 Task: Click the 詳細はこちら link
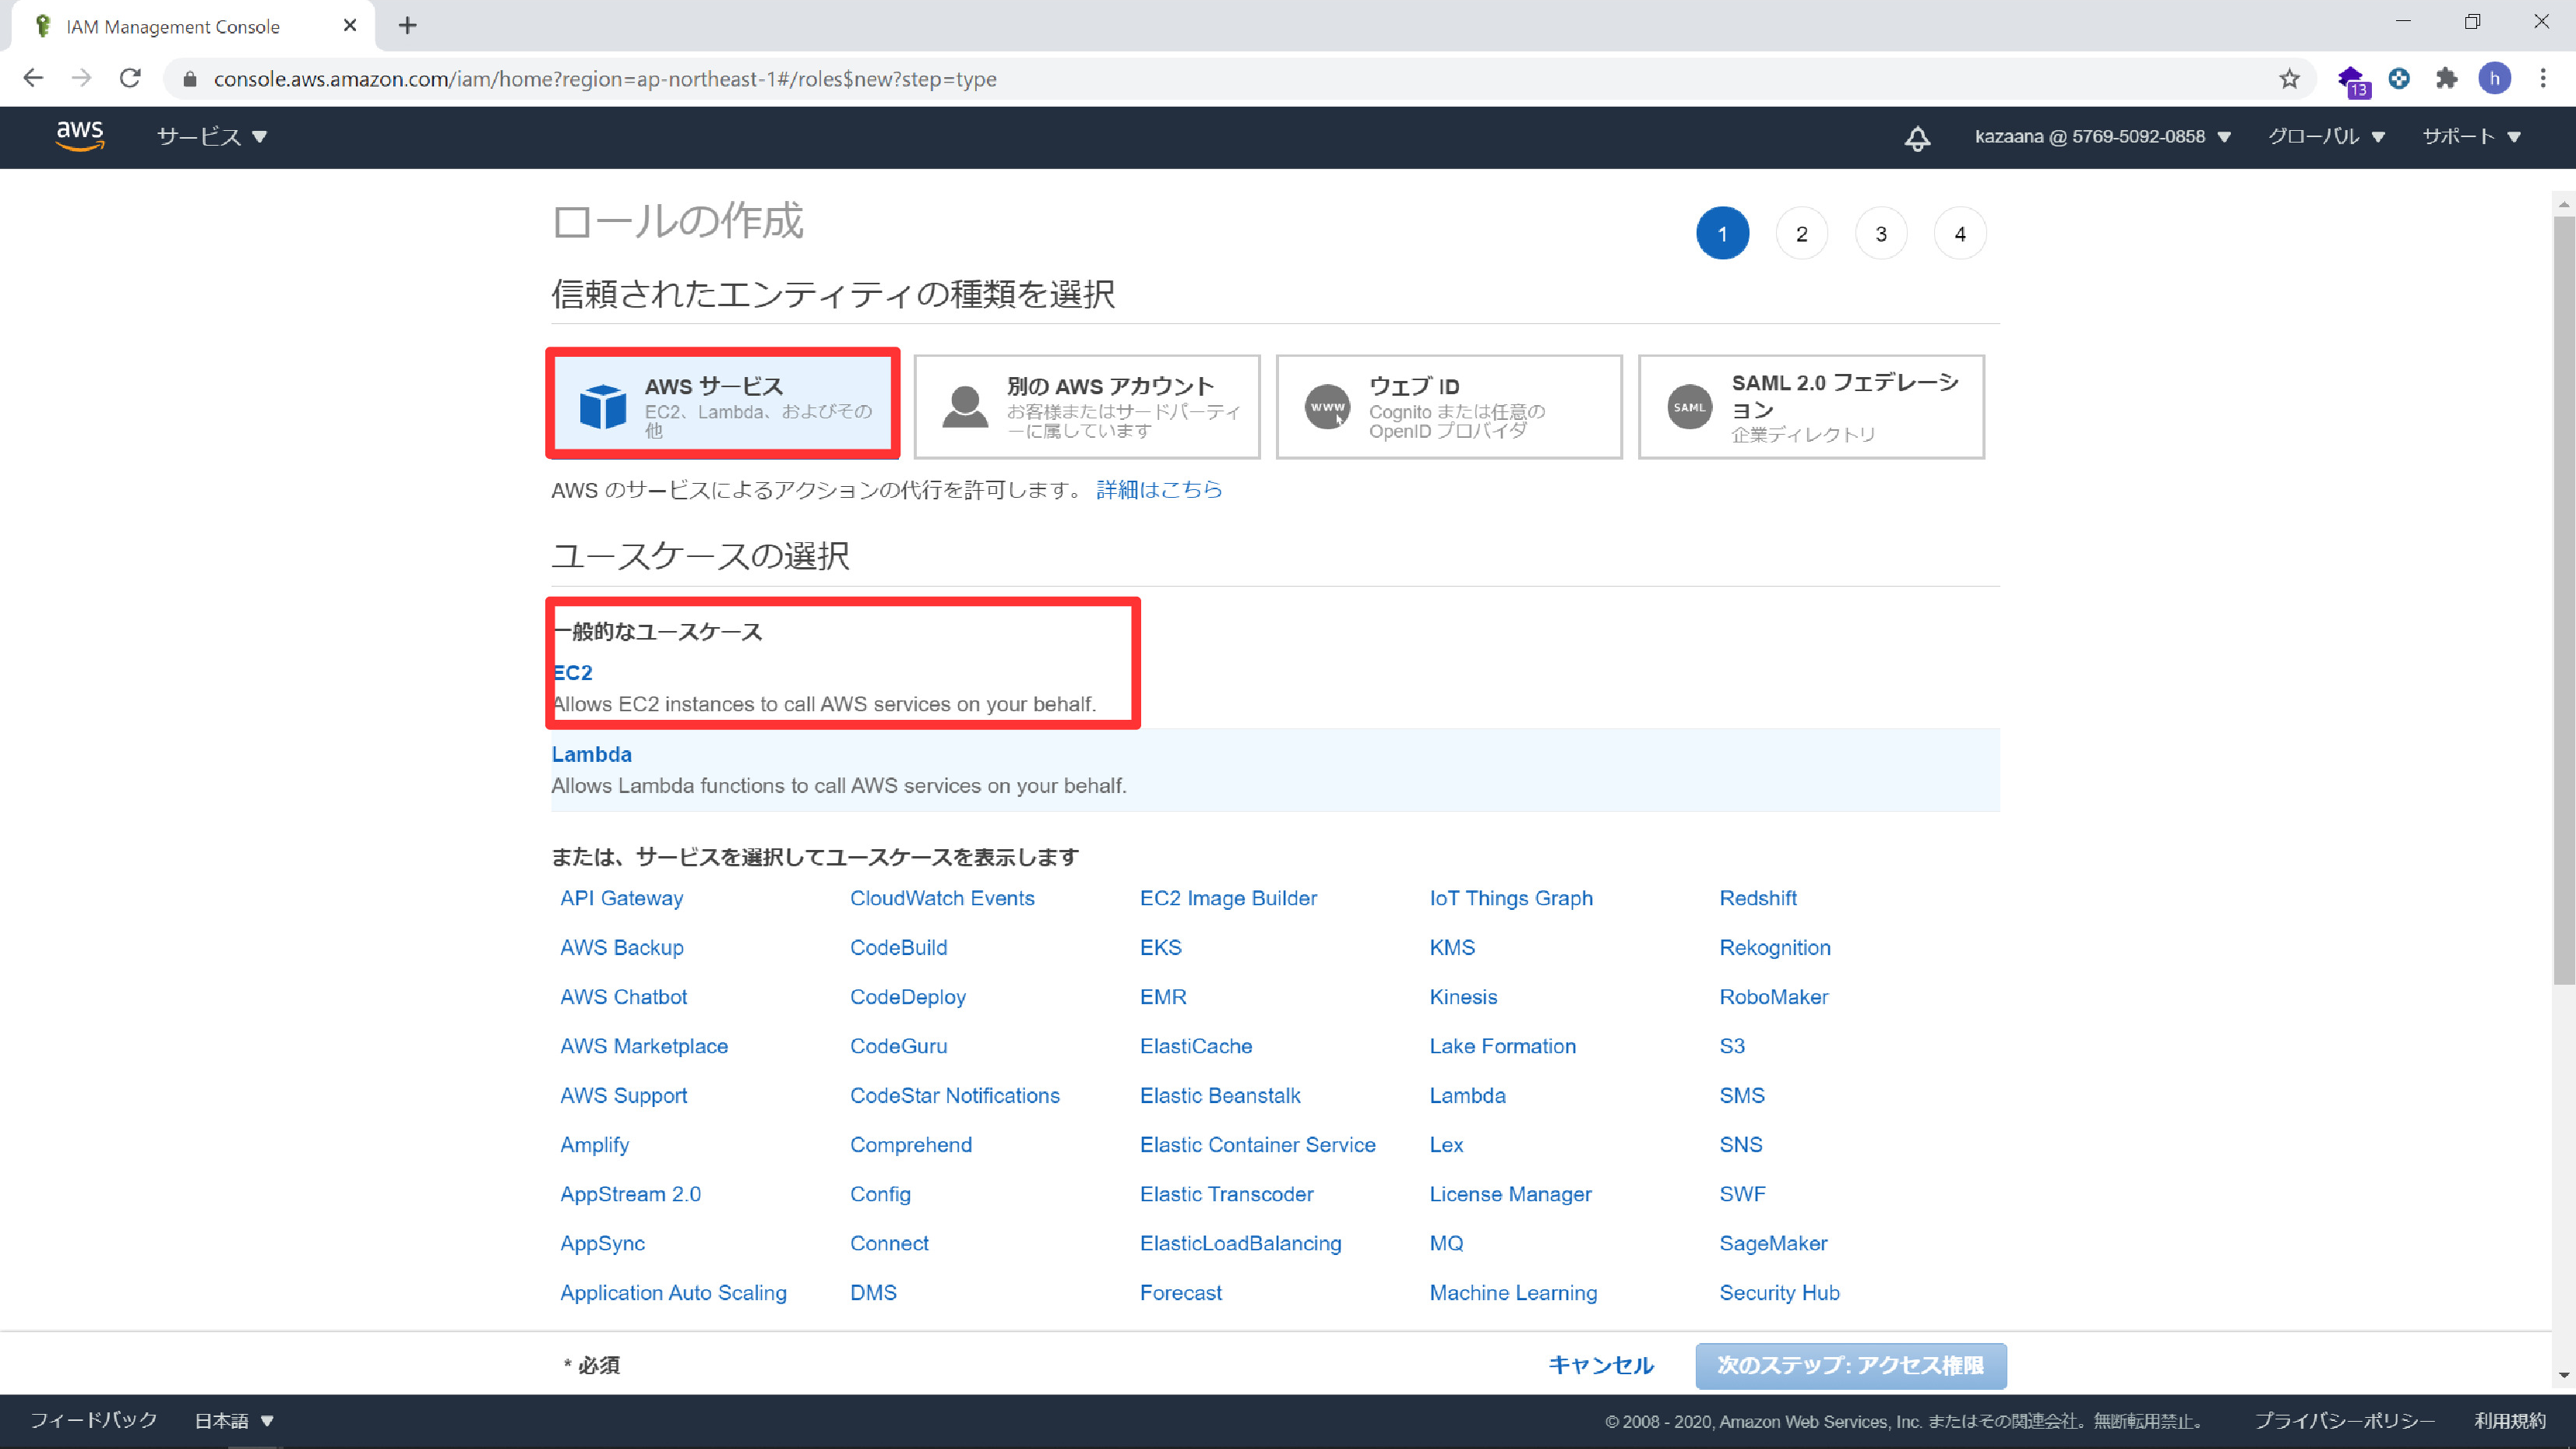point(1159,489)
